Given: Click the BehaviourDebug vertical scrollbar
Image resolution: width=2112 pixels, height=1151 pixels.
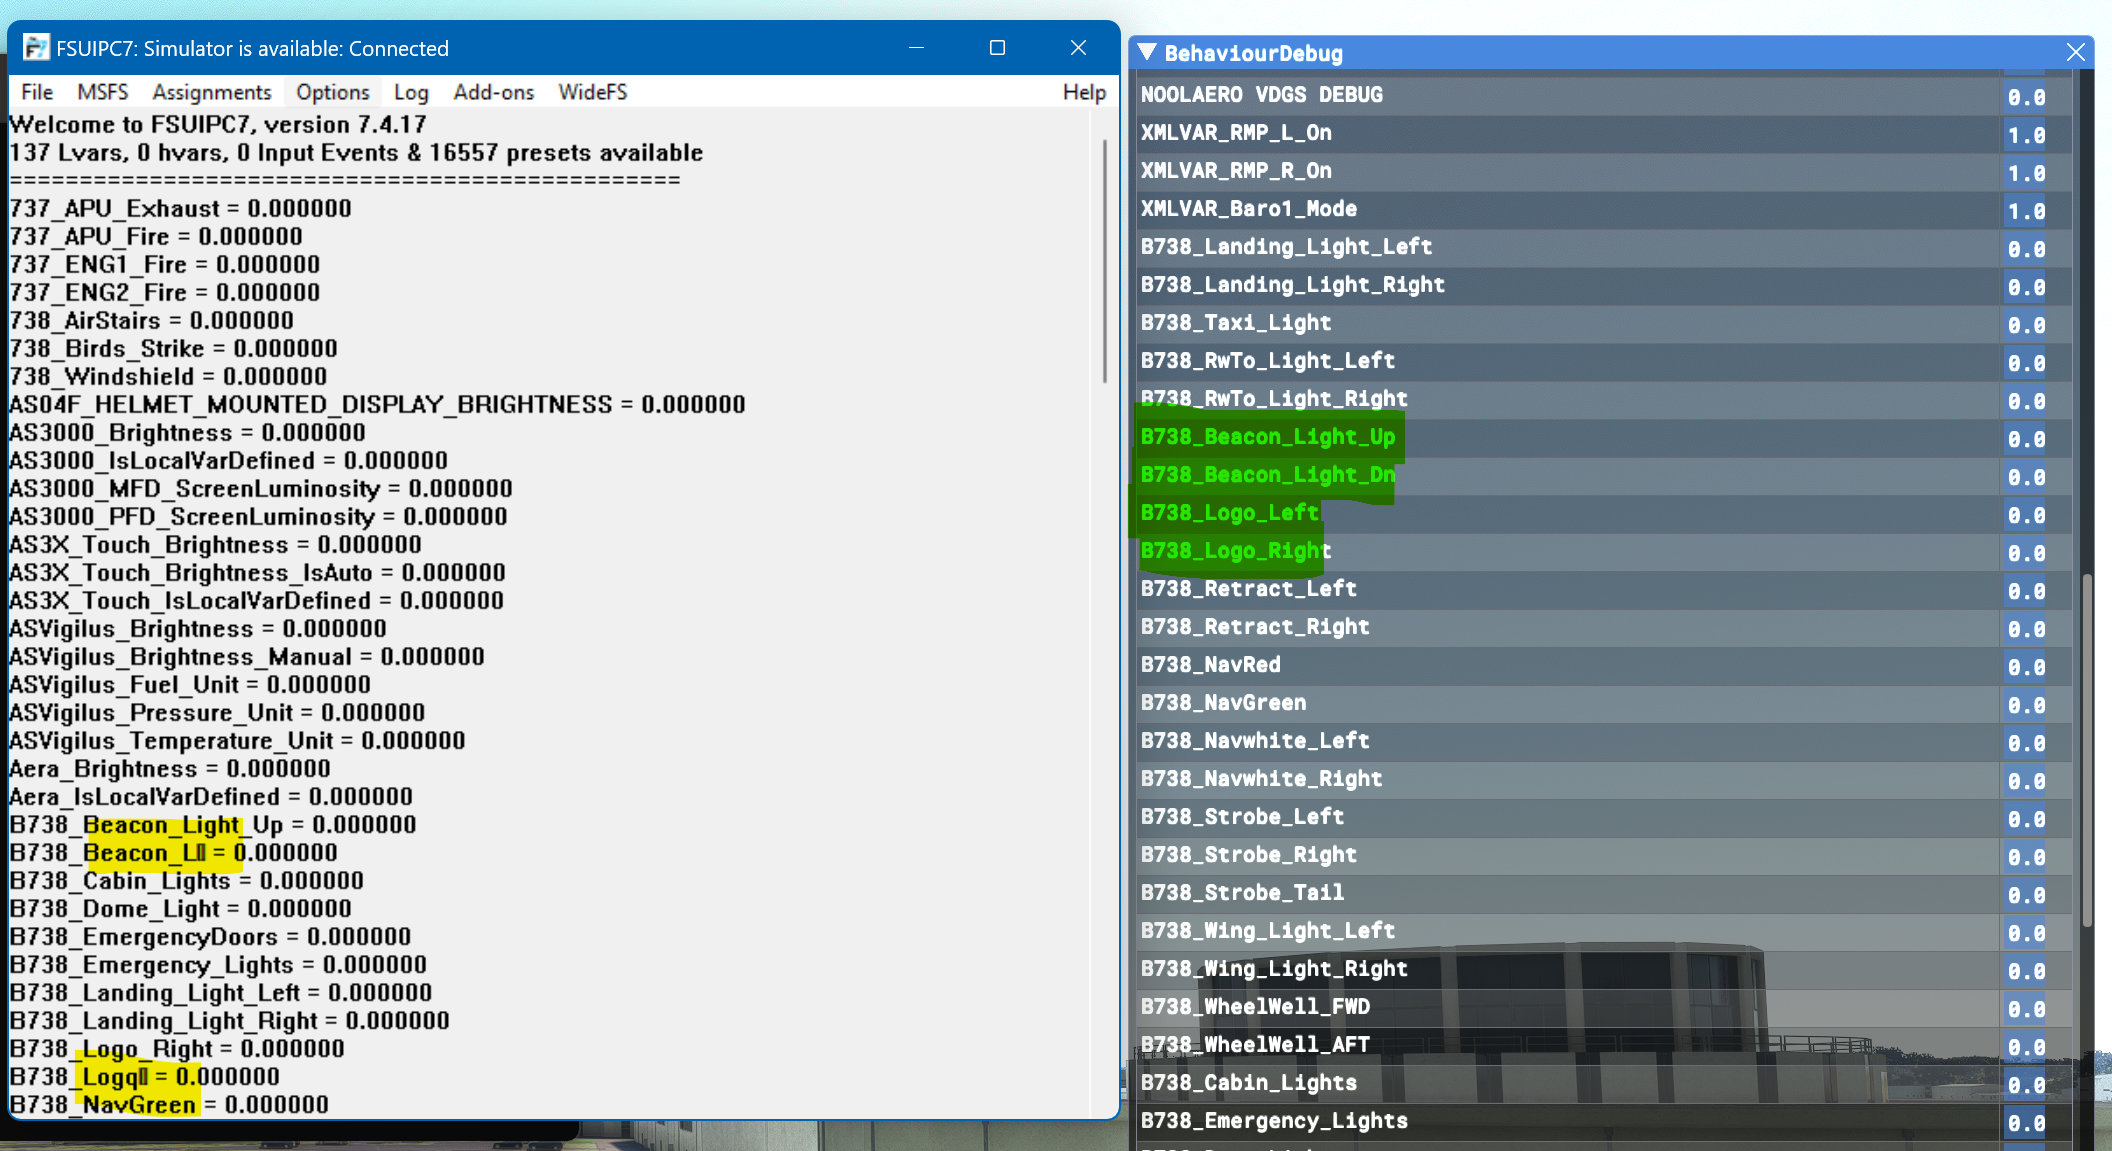Looking at the screenshot, I should click(2087, 750).
